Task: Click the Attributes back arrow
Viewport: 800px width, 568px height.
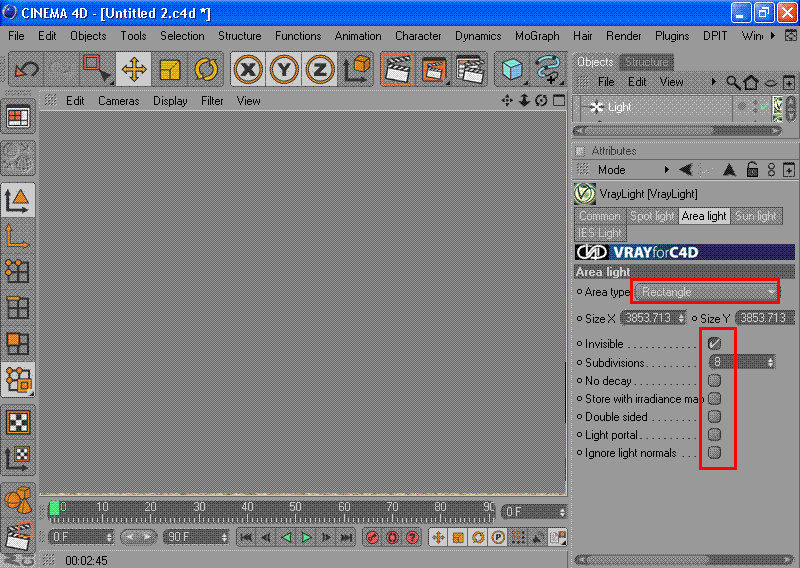Action: [686, 170]
